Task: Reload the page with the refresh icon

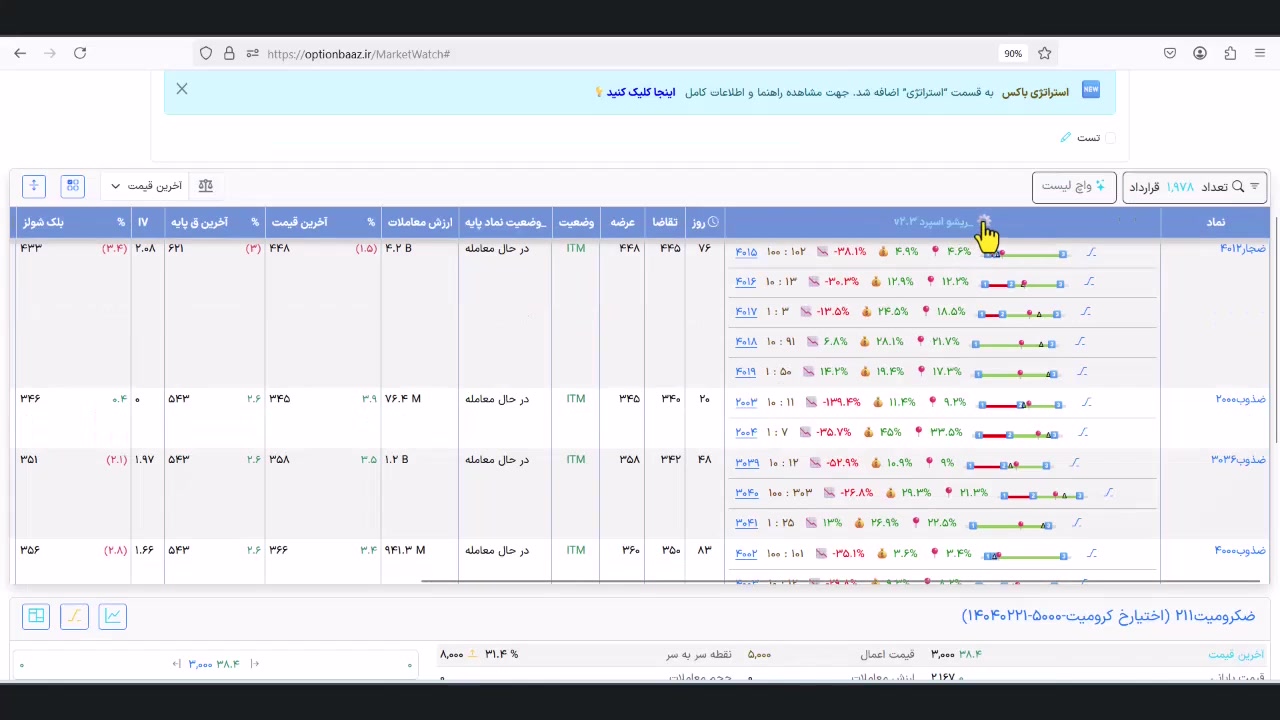Action: click(80, 53)
